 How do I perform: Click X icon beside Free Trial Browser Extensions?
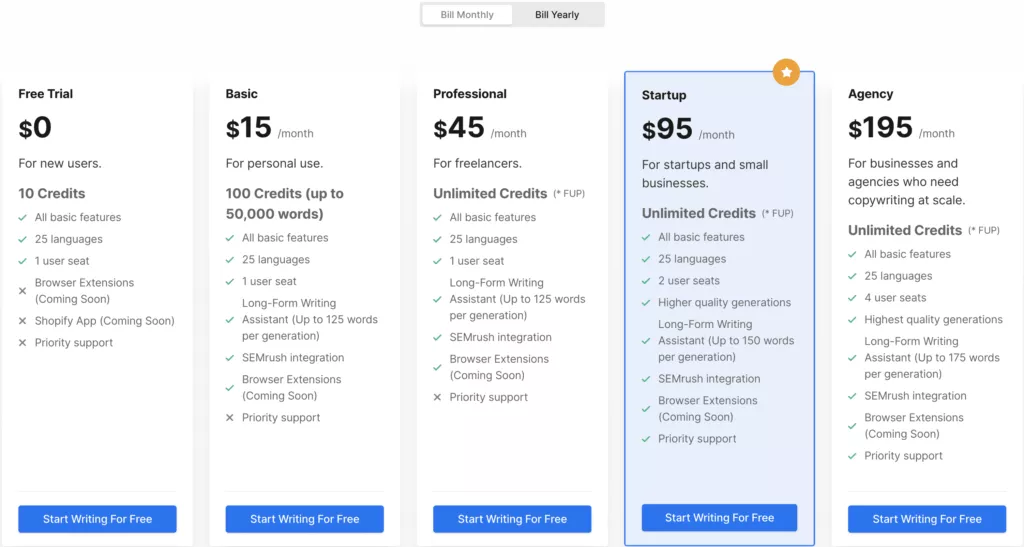[x=22, y=291]
